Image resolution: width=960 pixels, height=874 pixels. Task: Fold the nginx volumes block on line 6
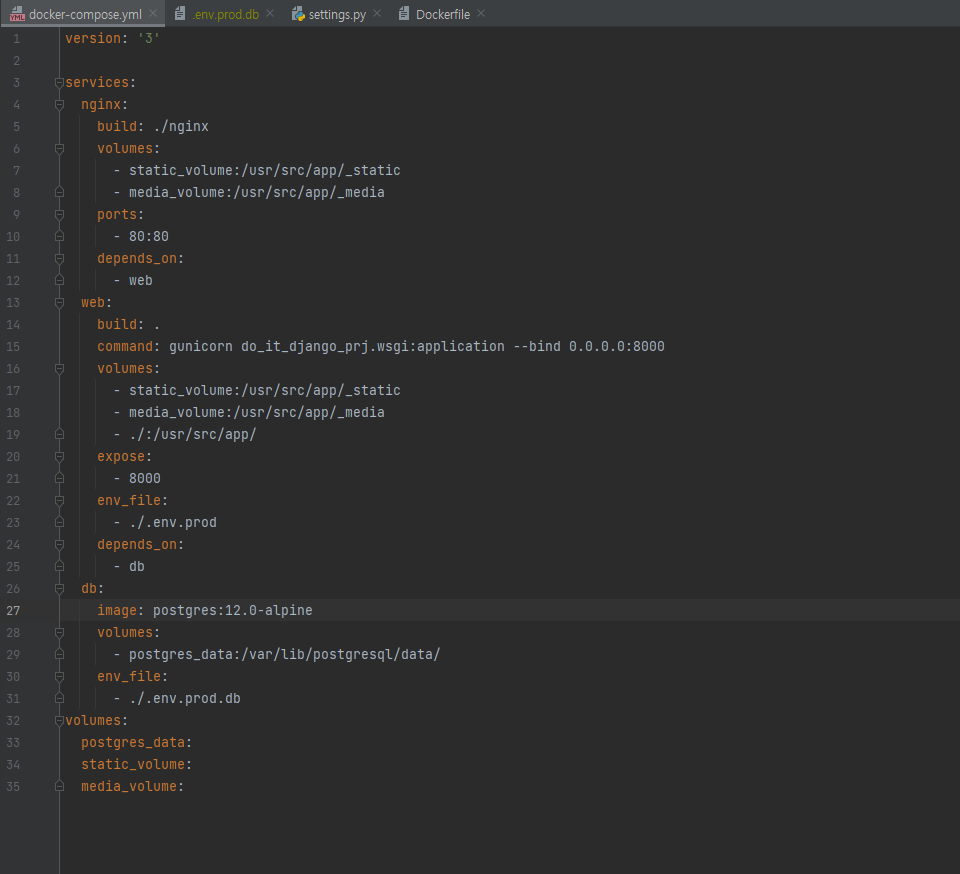tap(59, 149)
